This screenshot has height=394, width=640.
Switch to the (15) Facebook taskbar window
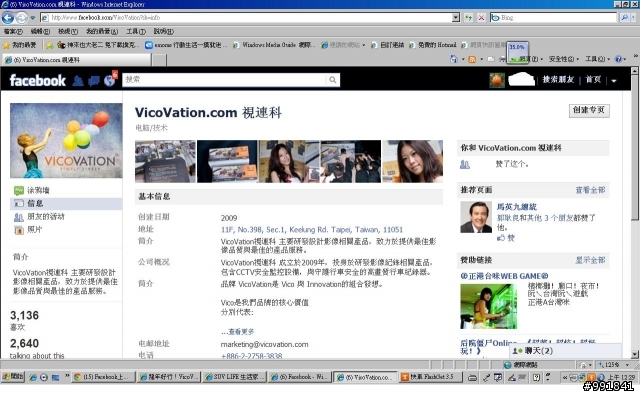[103, 377]
